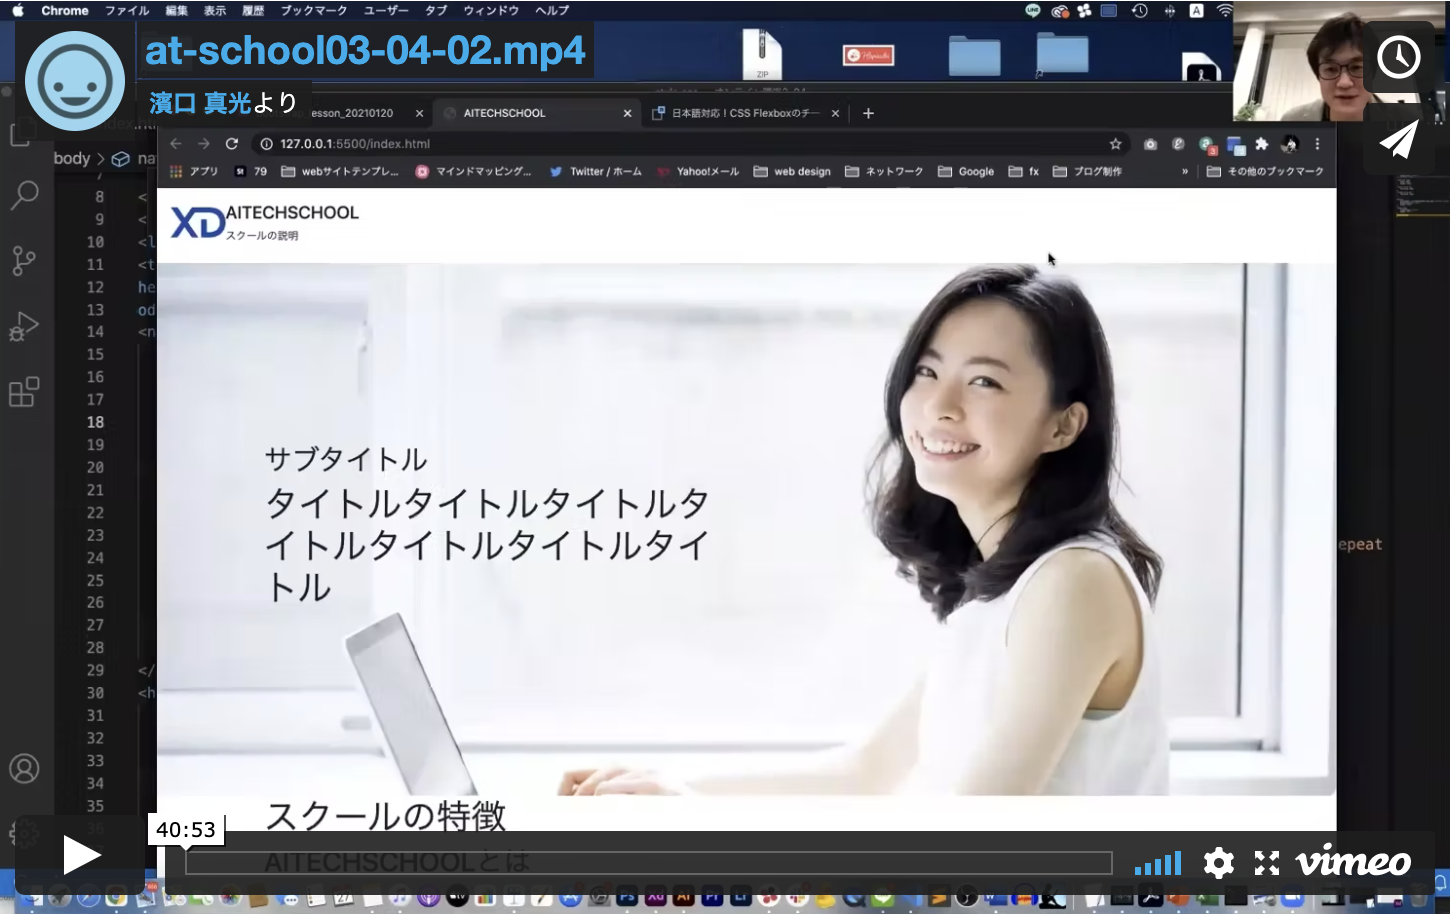Image resolution: width=1450 pixels, height=914 pixels.
Task: Open the fx bookmark folder
Action: pyautogui.click(x=1024, y=171)
